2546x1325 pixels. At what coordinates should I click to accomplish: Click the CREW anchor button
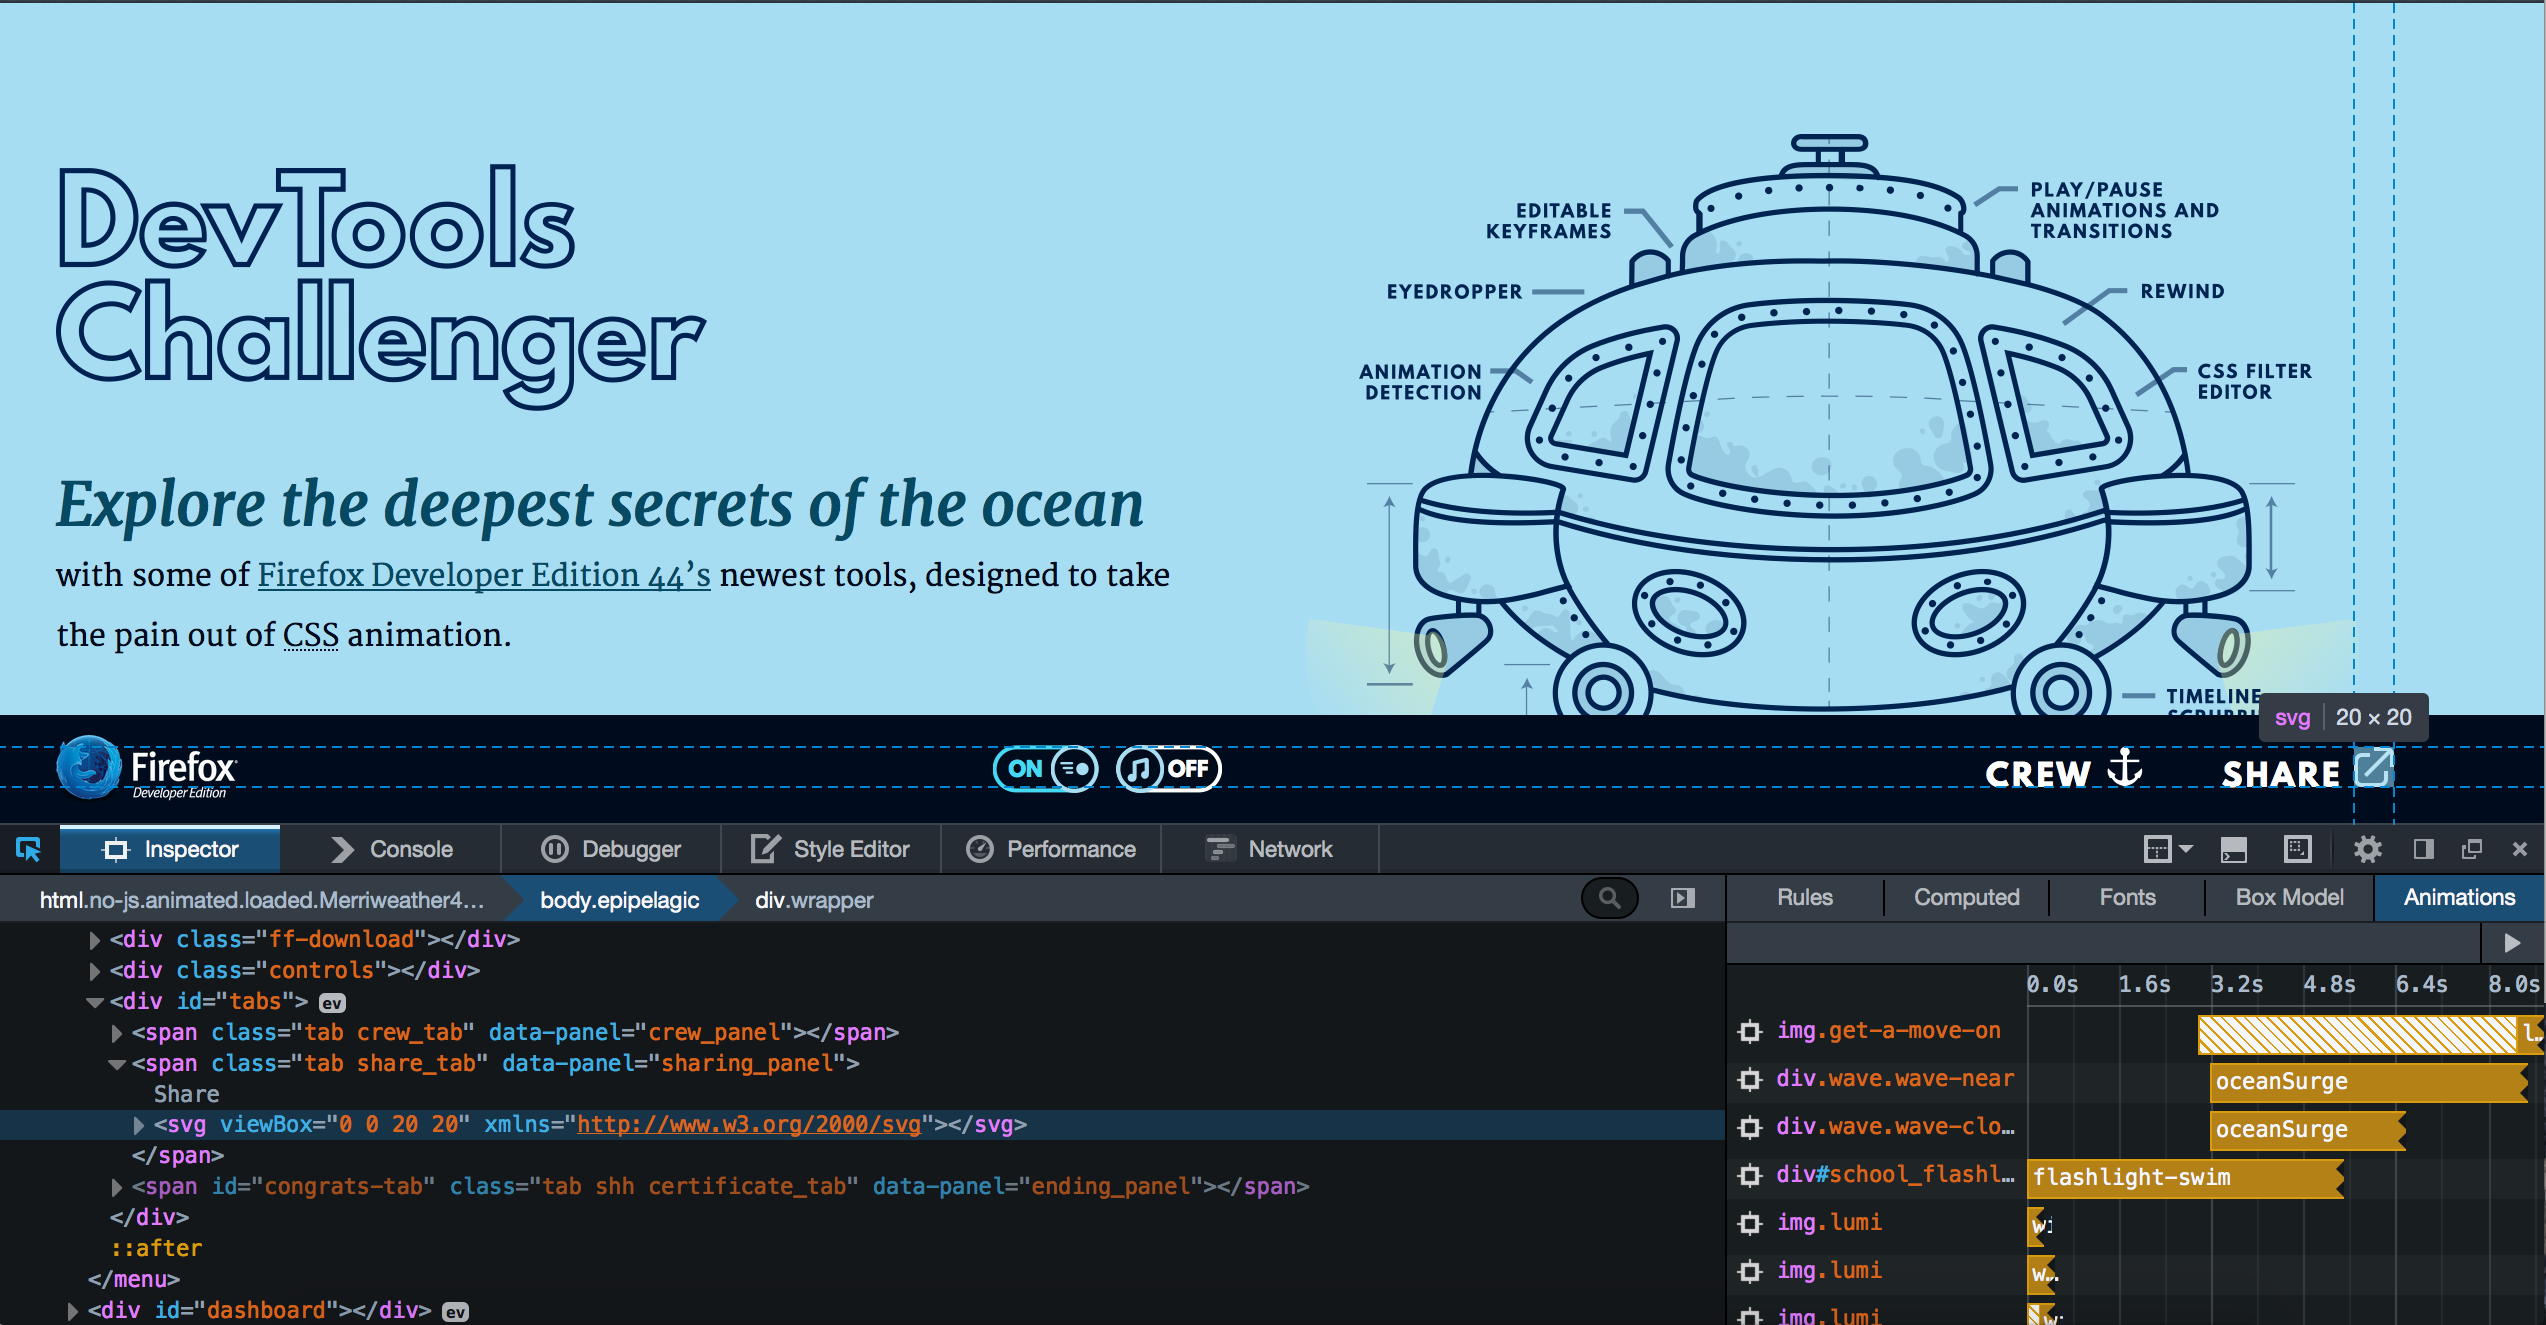pyautogui.click(x=2062, y=771)
